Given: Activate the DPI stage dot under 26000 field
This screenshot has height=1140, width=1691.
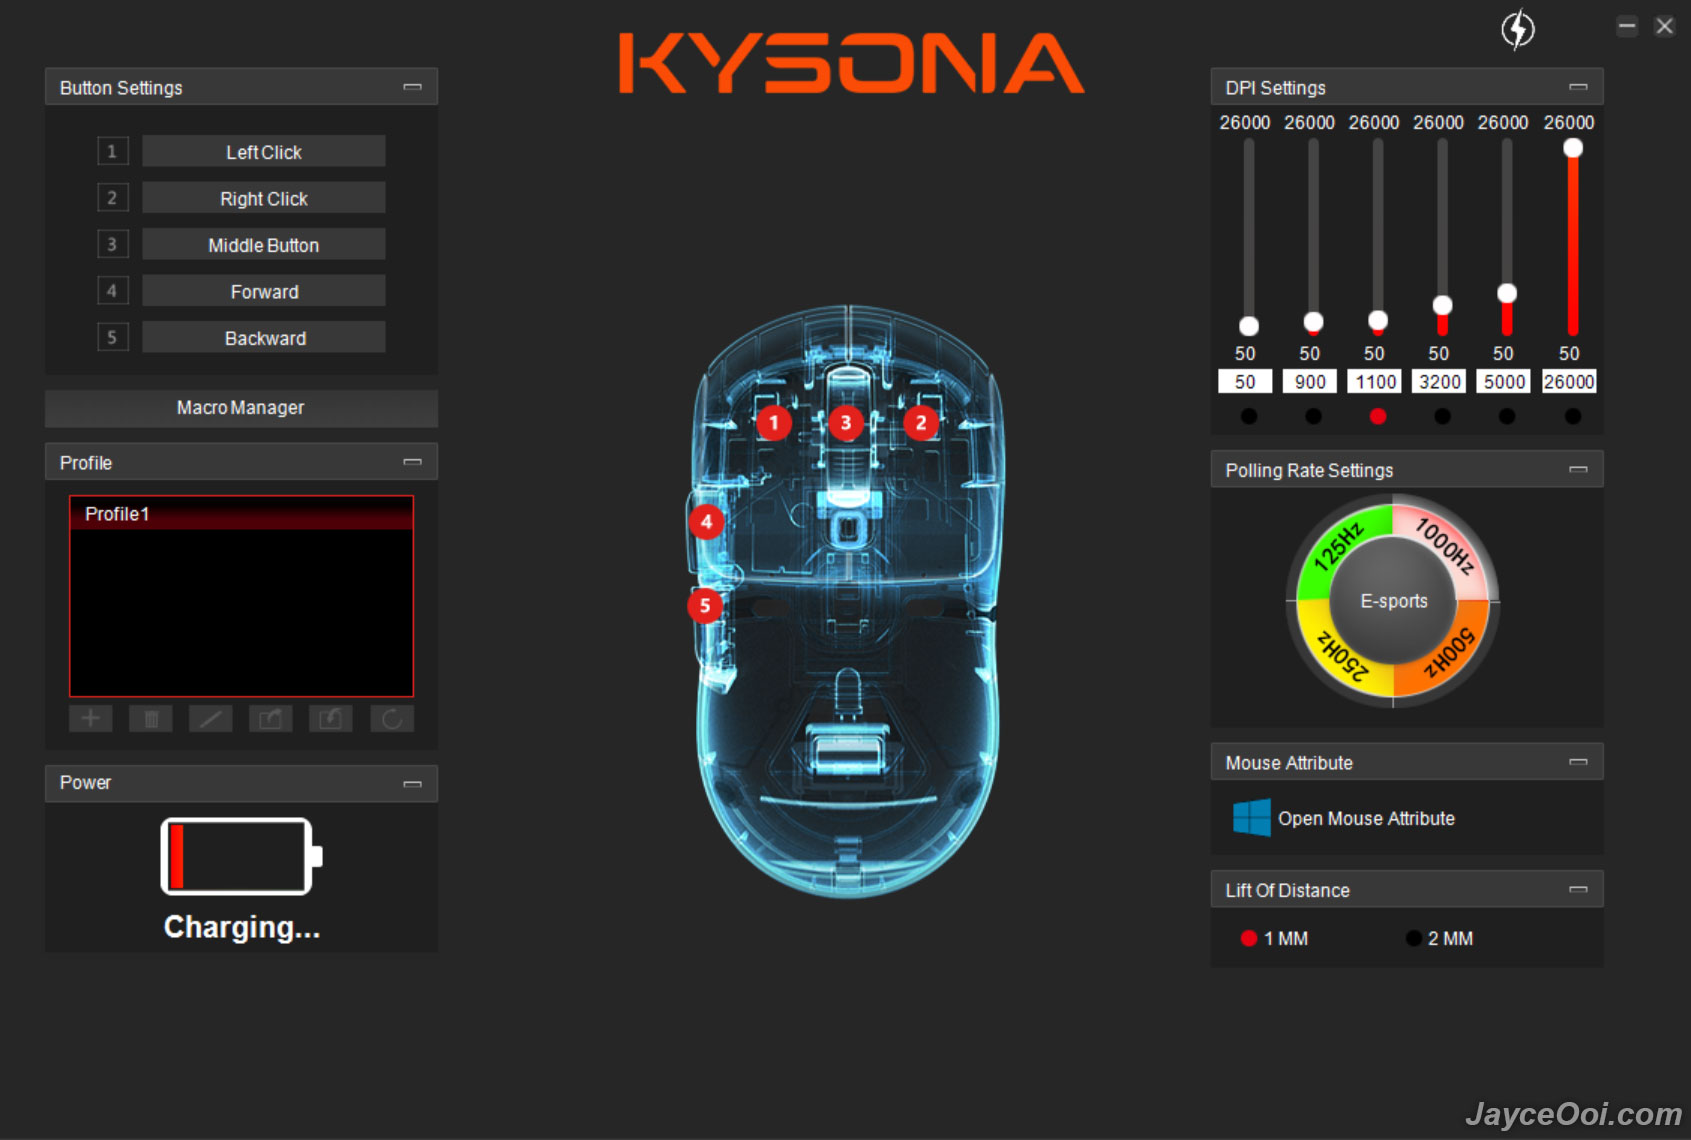Looking at the screenshot, I should (x=1573, y=416).
